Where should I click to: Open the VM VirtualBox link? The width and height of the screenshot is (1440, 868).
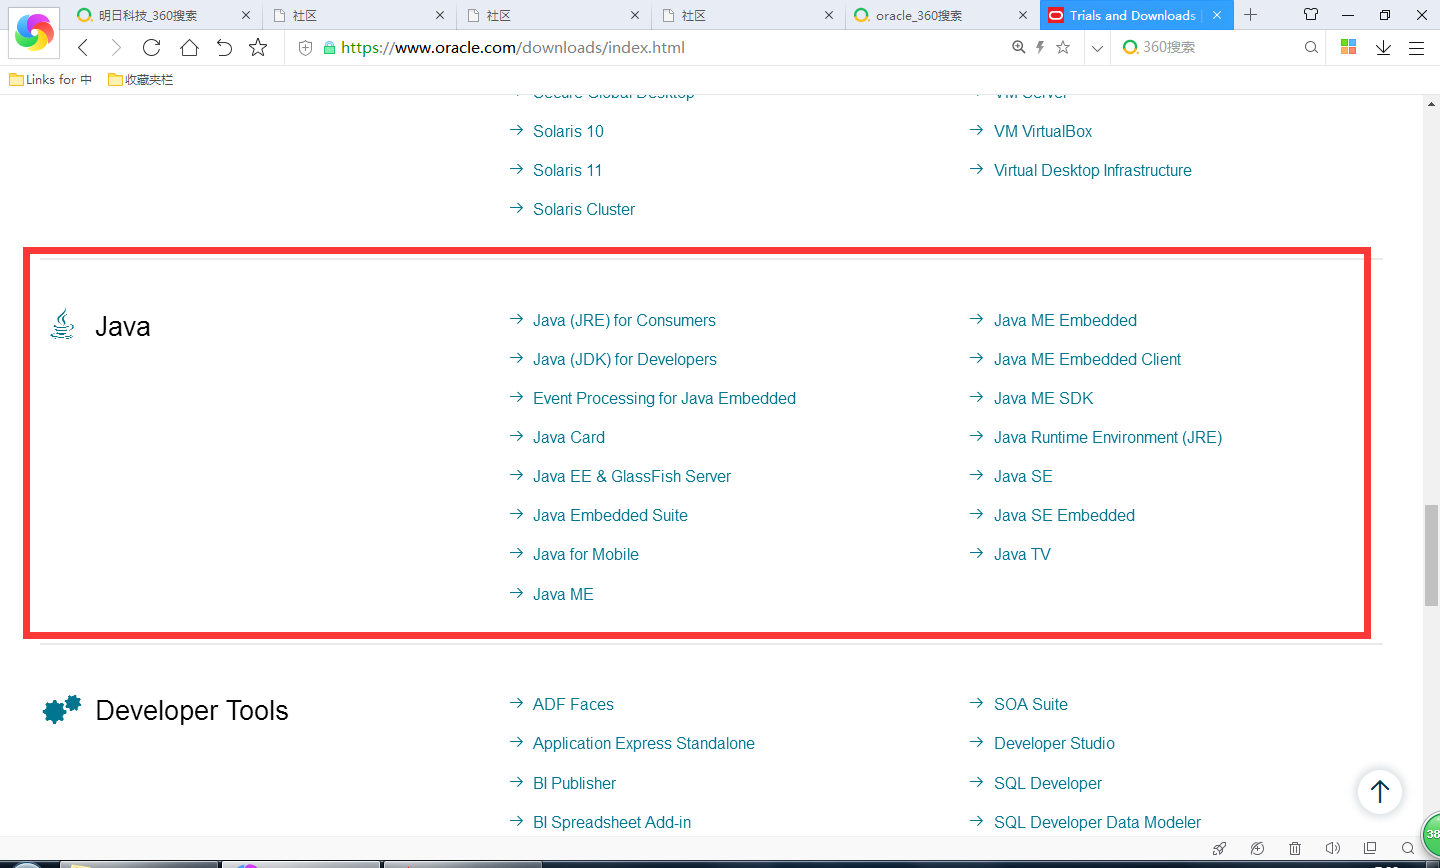[1043, 131]
